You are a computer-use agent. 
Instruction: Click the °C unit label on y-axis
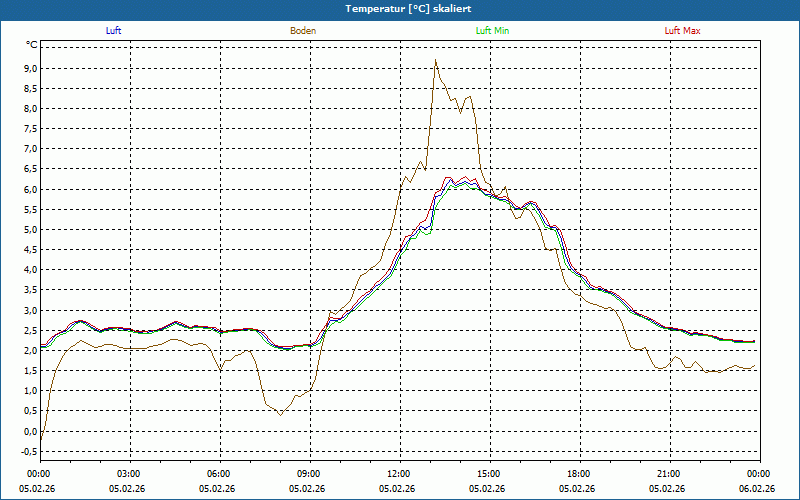click(32, 45)
